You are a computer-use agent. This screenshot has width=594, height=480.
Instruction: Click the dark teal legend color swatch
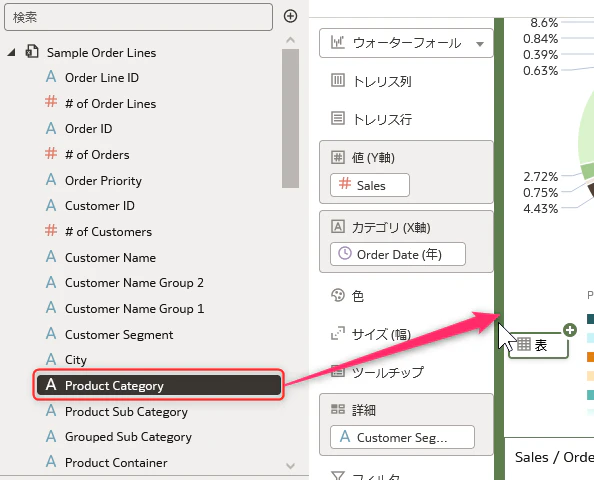591,319
